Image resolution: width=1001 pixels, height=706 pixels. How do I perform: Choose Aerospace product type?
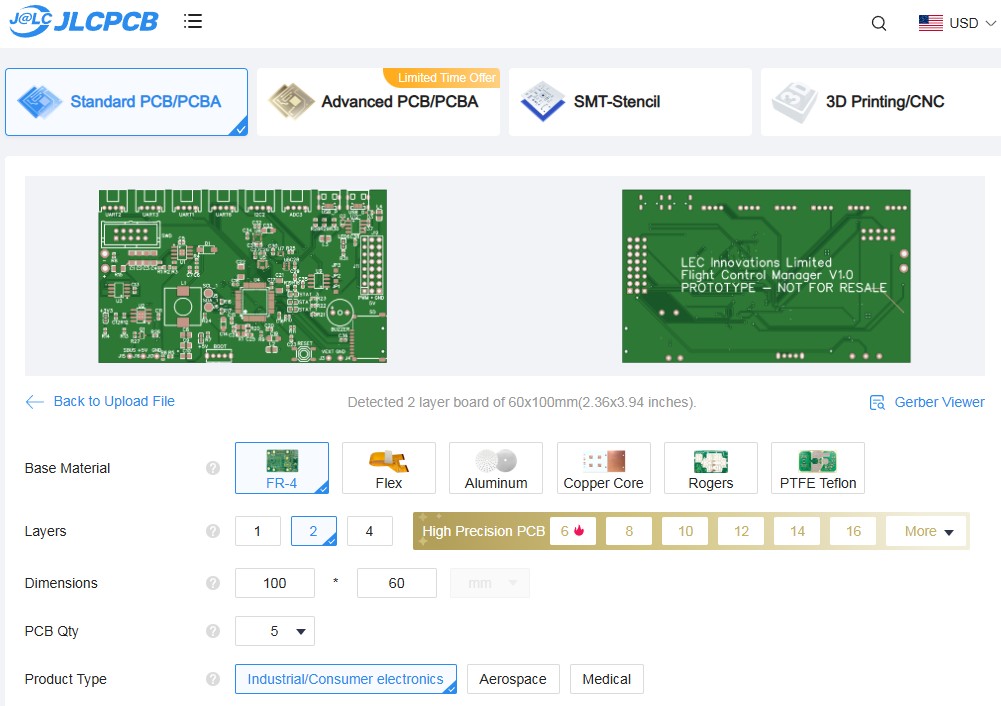pyautogui.click(x=513, y=679)
